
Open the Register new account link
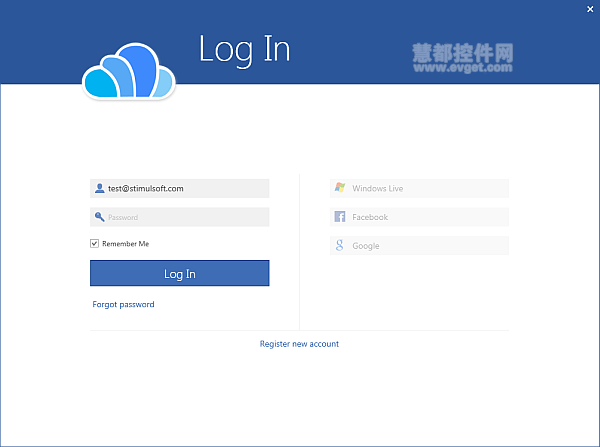pyautogui.click(x=299, y=344)
